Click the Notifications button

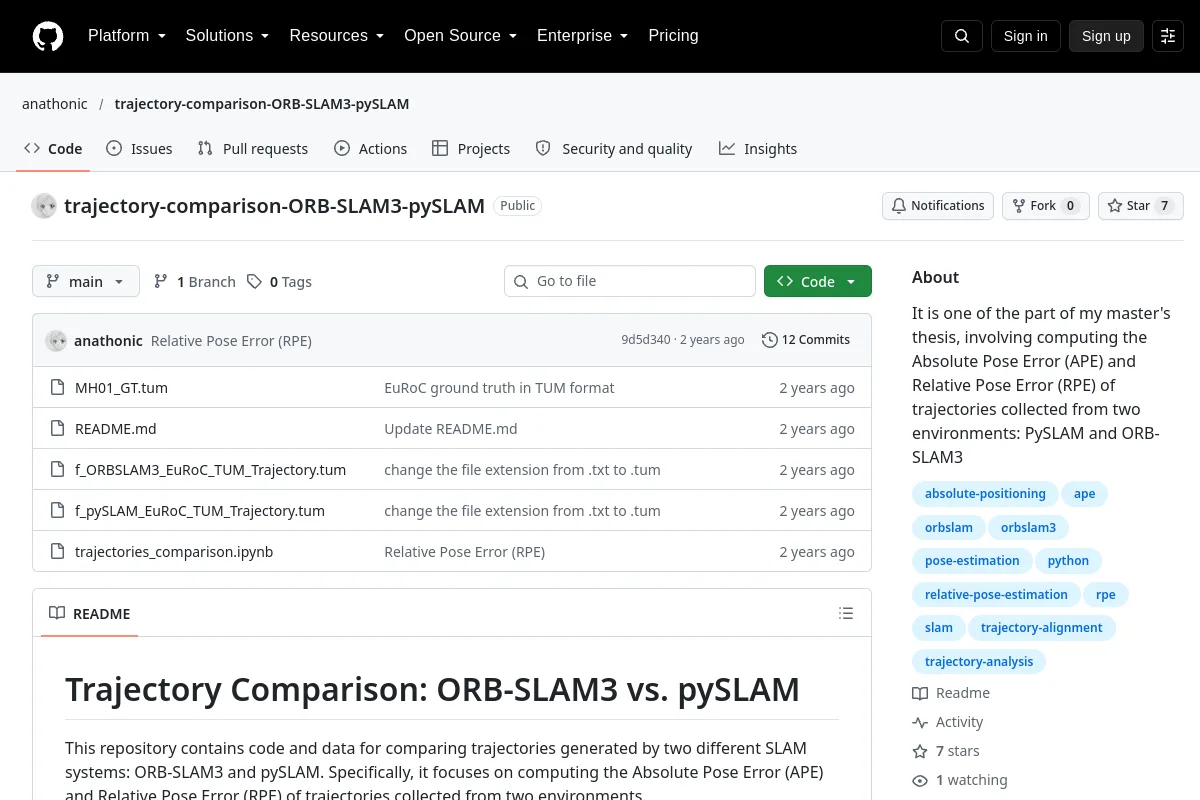click(x=938, y=206)
